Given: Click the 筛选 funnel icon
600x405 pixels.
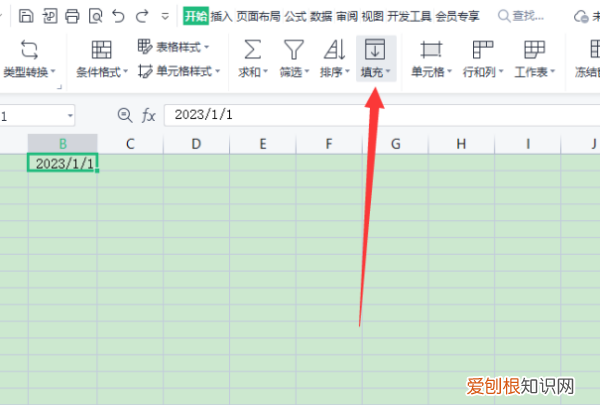Looking at the screenshot, I should tap(293, 50).
